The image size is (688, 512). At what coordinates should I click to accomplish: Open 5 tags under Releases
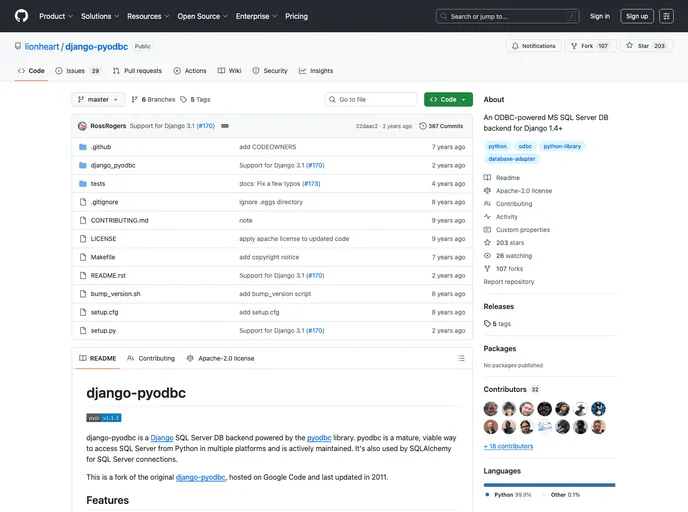(x=498, y=324)
